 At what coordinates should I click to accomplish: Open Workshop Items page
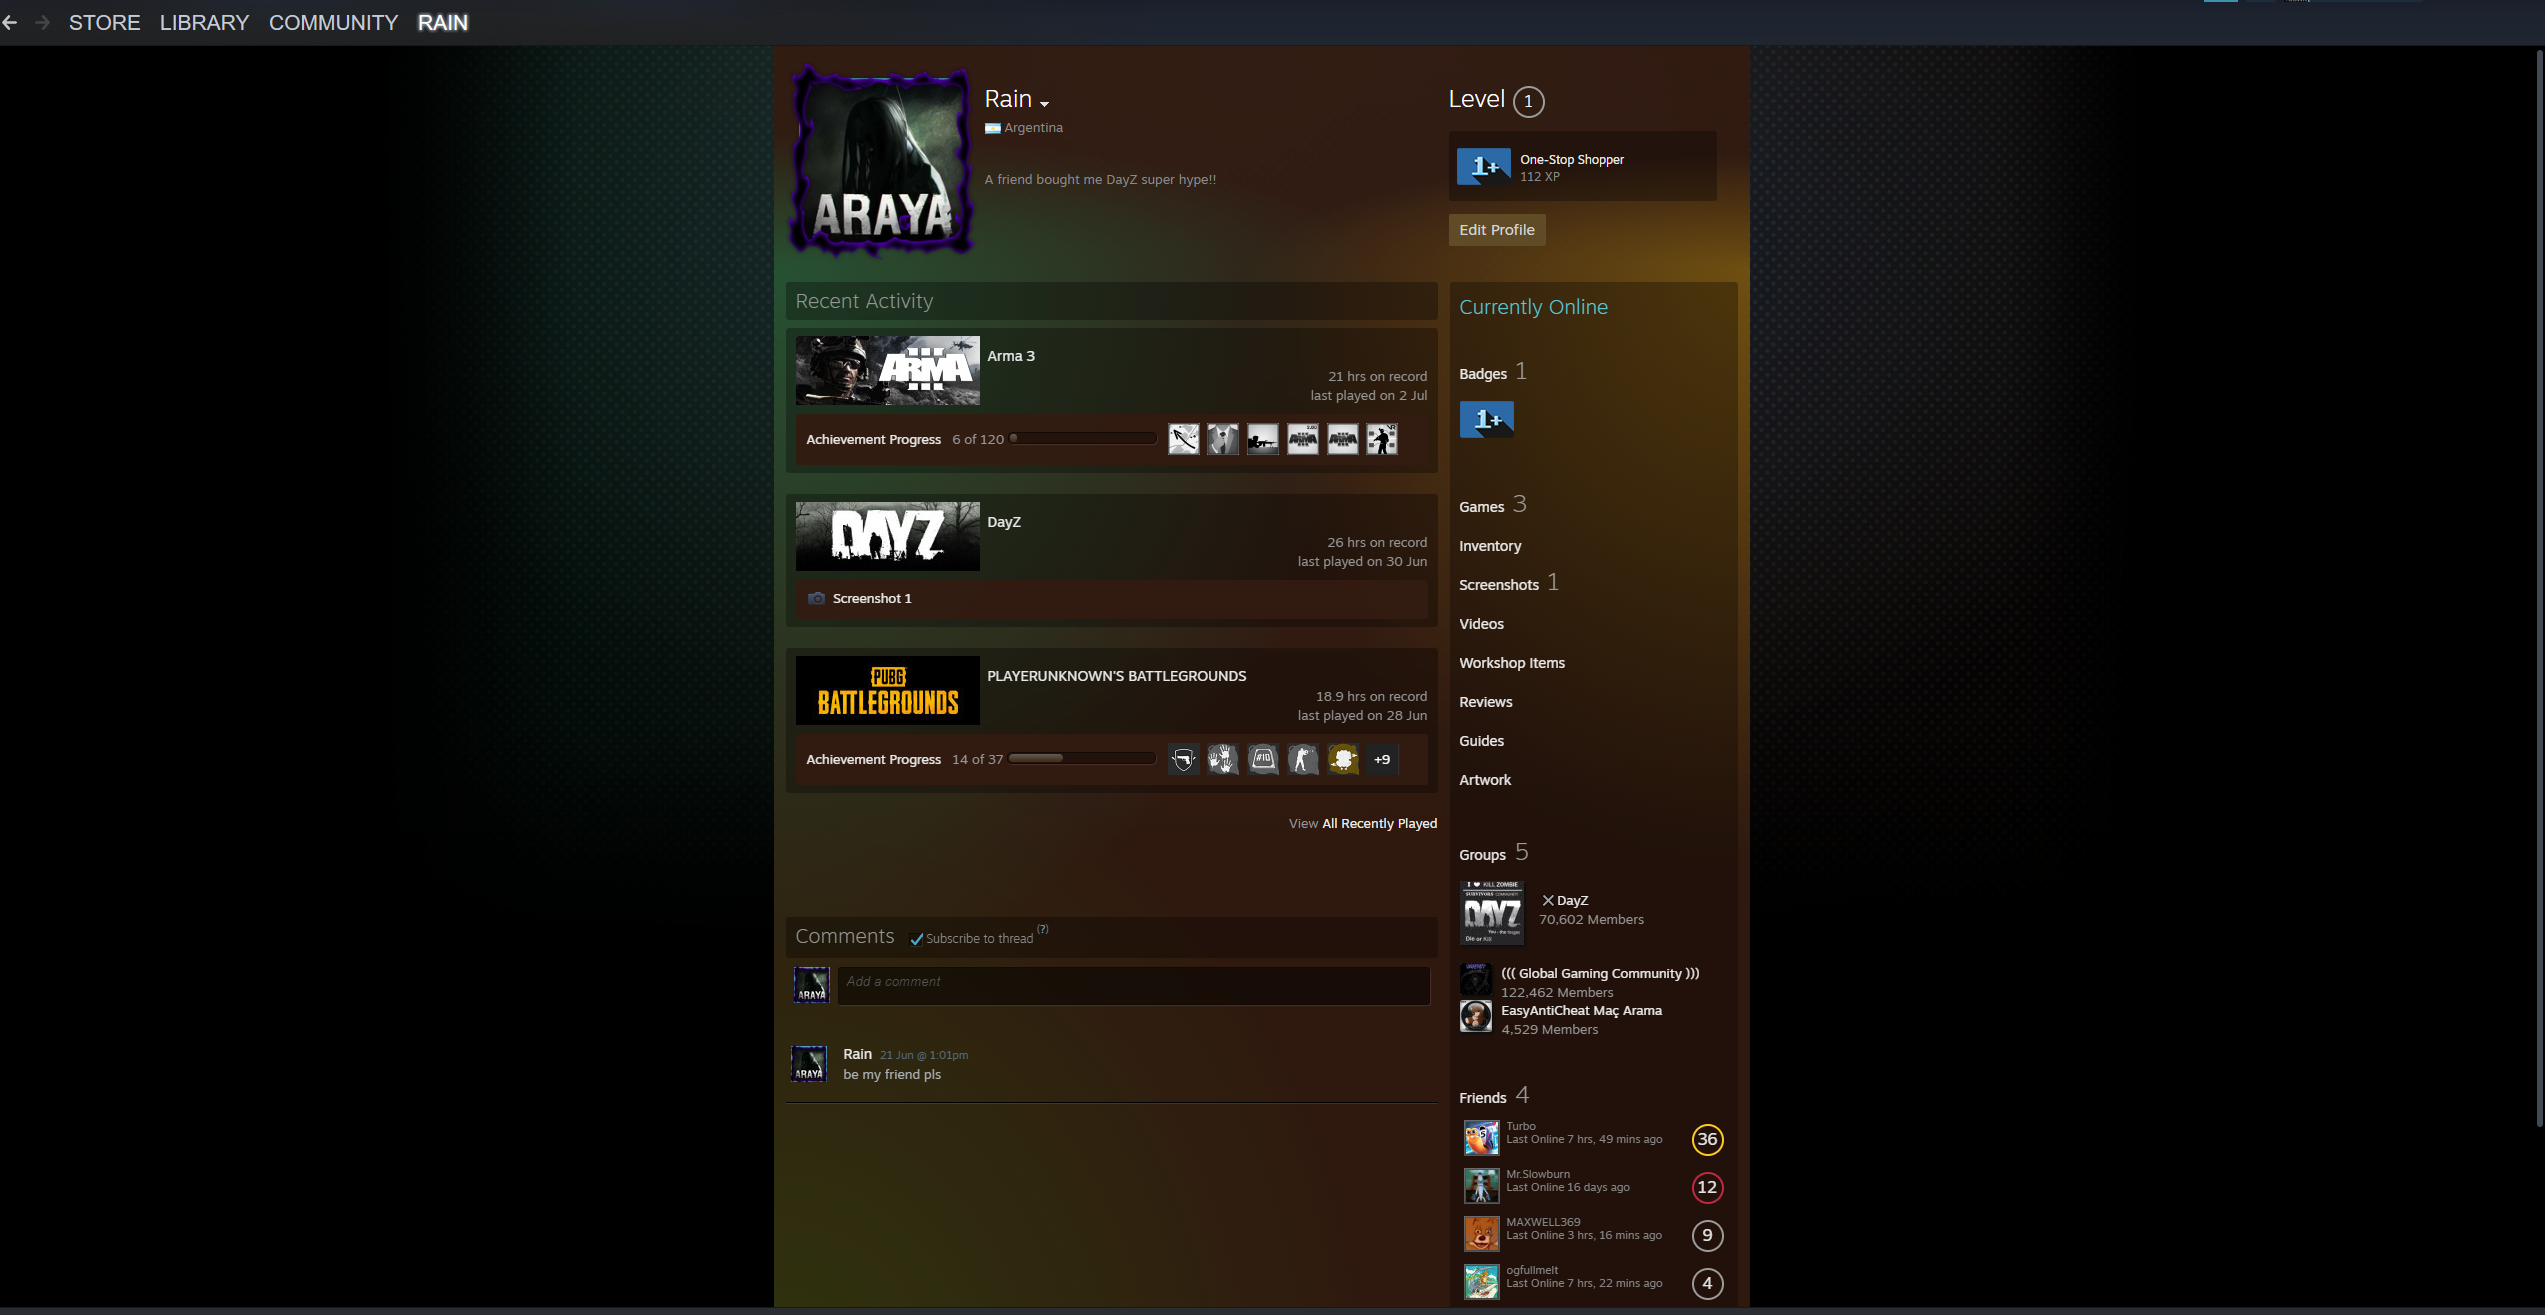tap(1512, 663)
